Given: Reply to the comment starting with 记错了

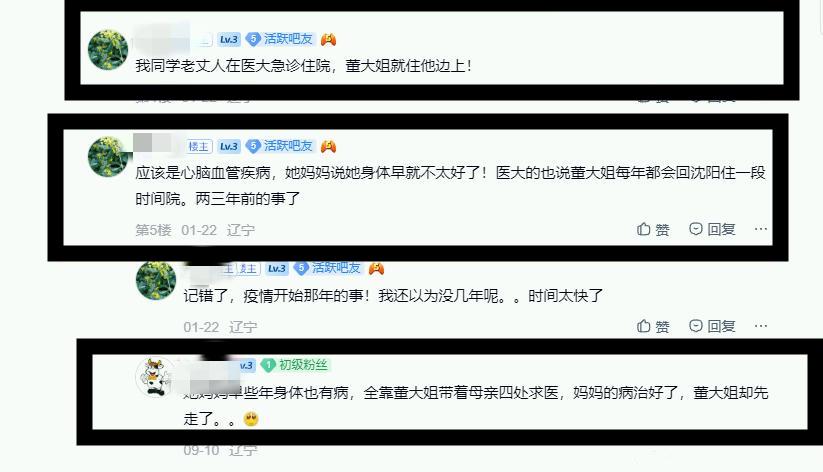Looking at the screenshot, I should point(712,326).
